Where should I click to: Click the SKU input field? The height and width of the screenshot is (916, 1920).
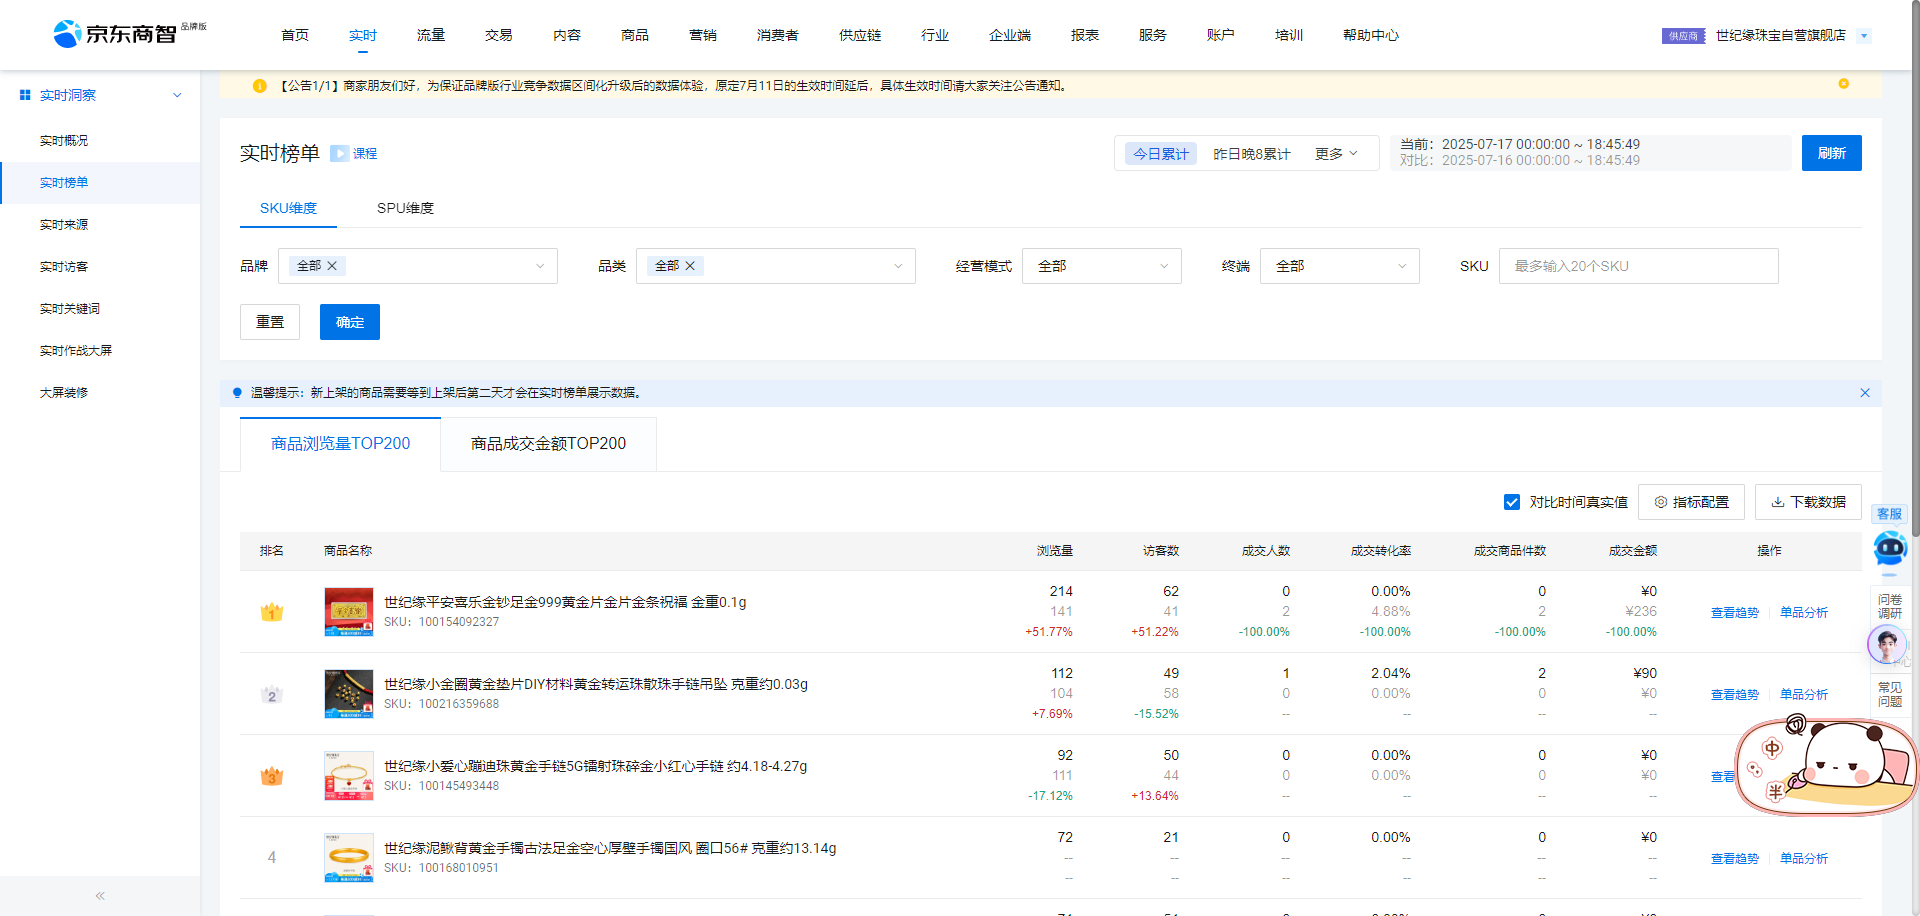[x=1638, y=266]
